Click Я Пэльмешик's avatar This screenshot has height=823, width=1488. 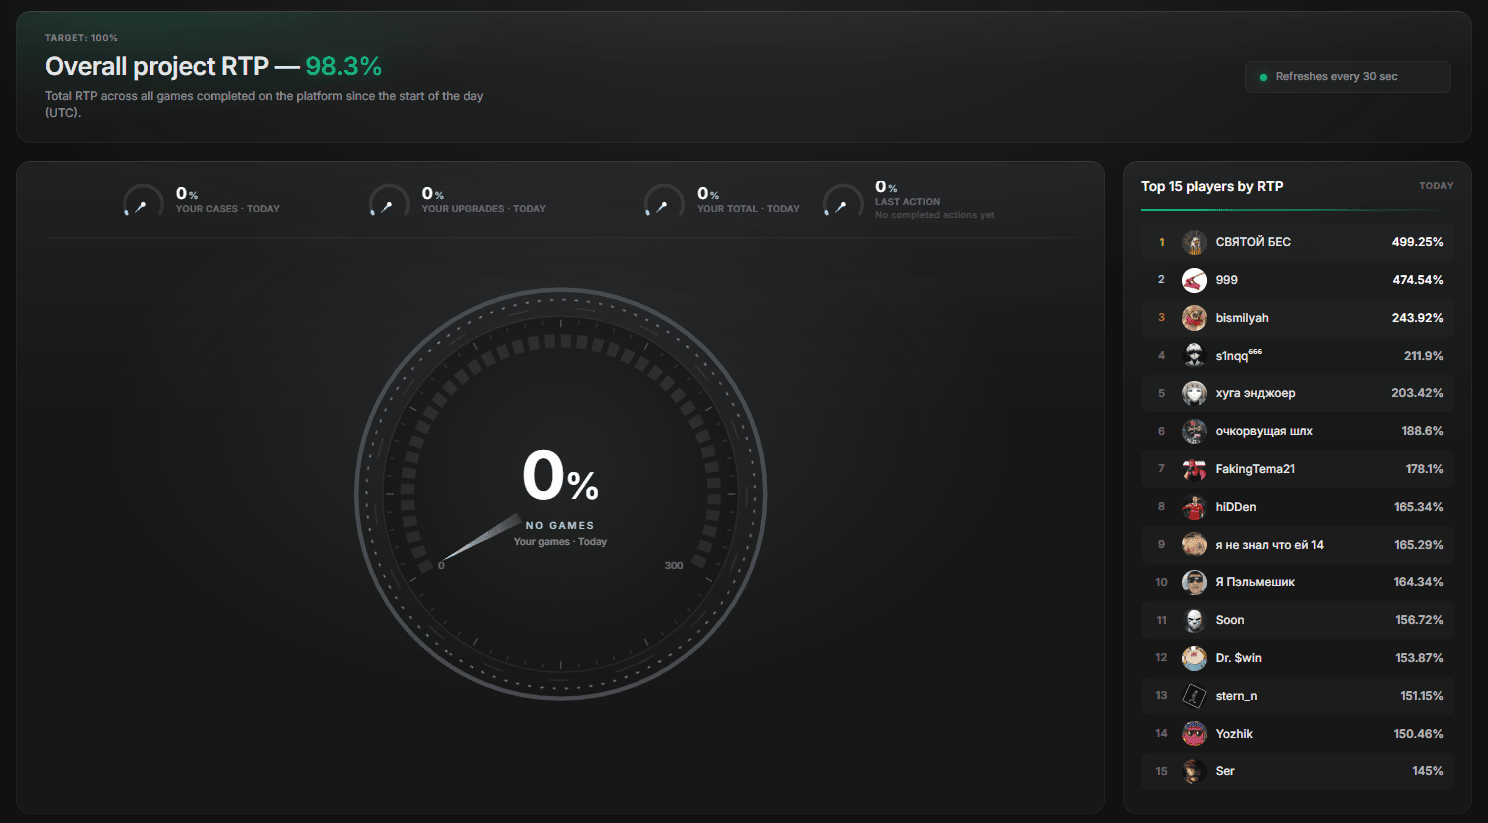point(1194,582)
